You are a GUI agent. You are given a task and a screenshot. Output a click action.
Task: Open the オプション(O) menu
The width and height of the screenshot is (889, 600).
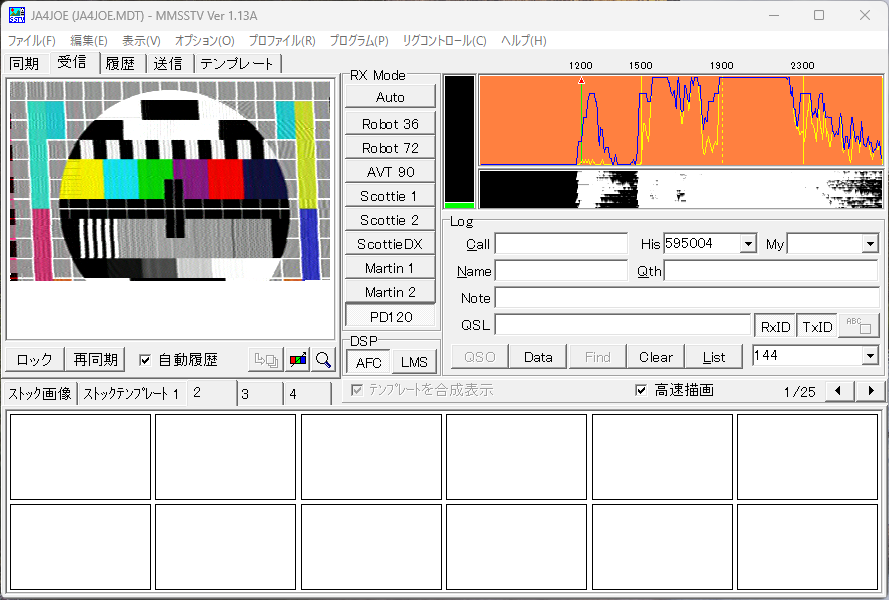204,40
